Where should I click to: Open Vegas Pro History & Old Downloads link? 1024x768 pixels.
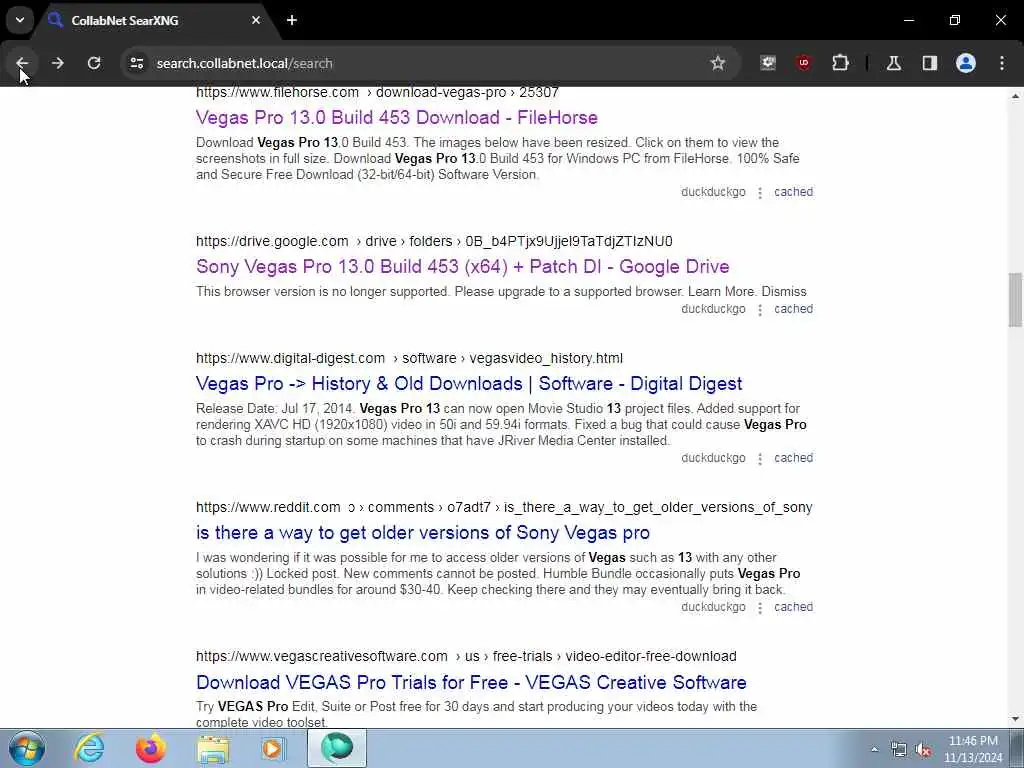click(x=469, y=383)
